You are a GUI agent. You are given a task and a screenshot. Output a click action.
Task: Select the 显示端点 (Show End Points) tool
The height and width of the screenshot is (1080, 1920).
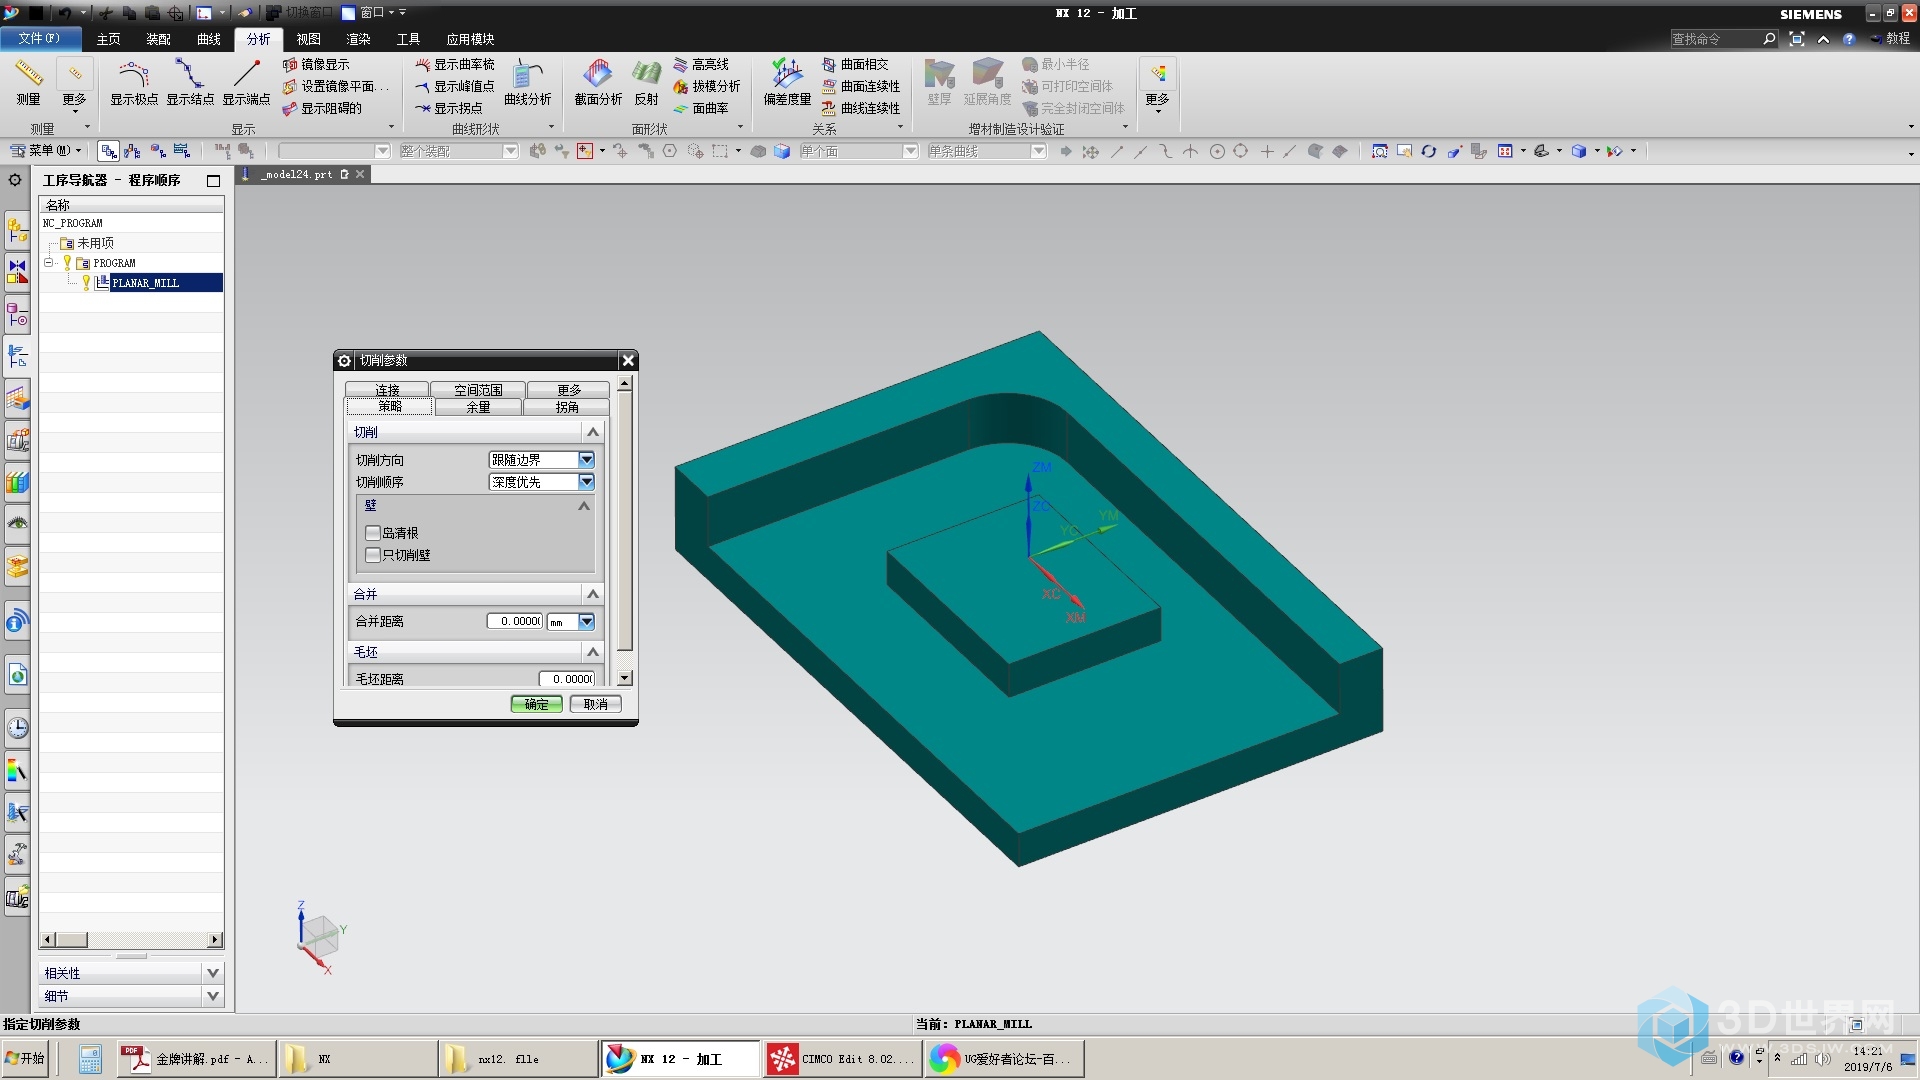click(x=246, y=82)
